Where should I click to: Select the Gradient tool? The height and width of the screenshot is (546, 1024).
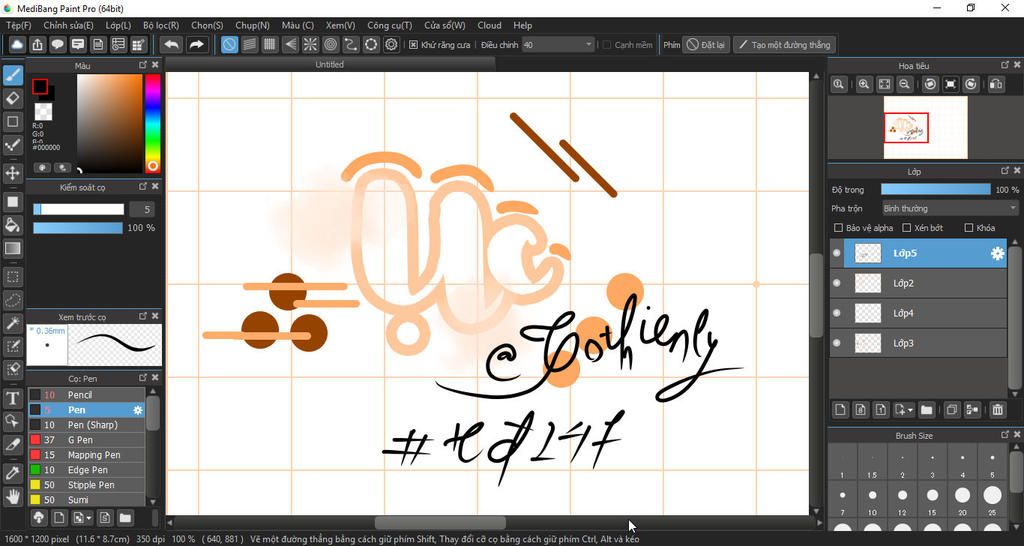click(12, 248)
